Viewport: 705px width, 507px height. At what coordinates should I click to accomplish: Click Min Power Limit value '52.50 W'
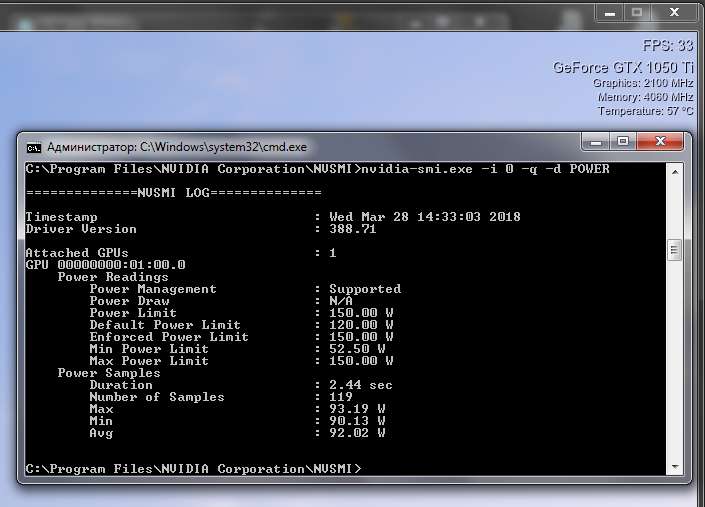coord(357,349)
